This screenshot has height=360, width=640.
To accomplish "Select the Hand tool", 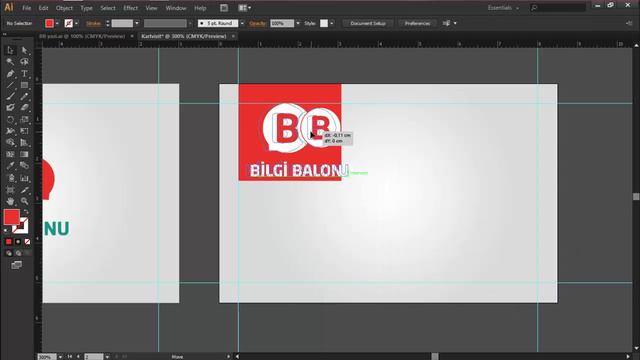I will point(10,201).
